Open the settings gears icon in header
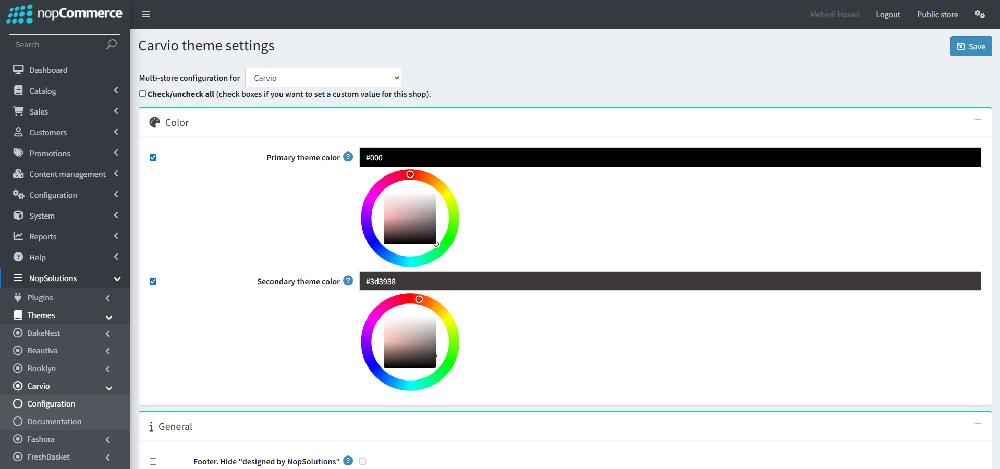Screen dimensions: 1000x469 coord(979,14)
